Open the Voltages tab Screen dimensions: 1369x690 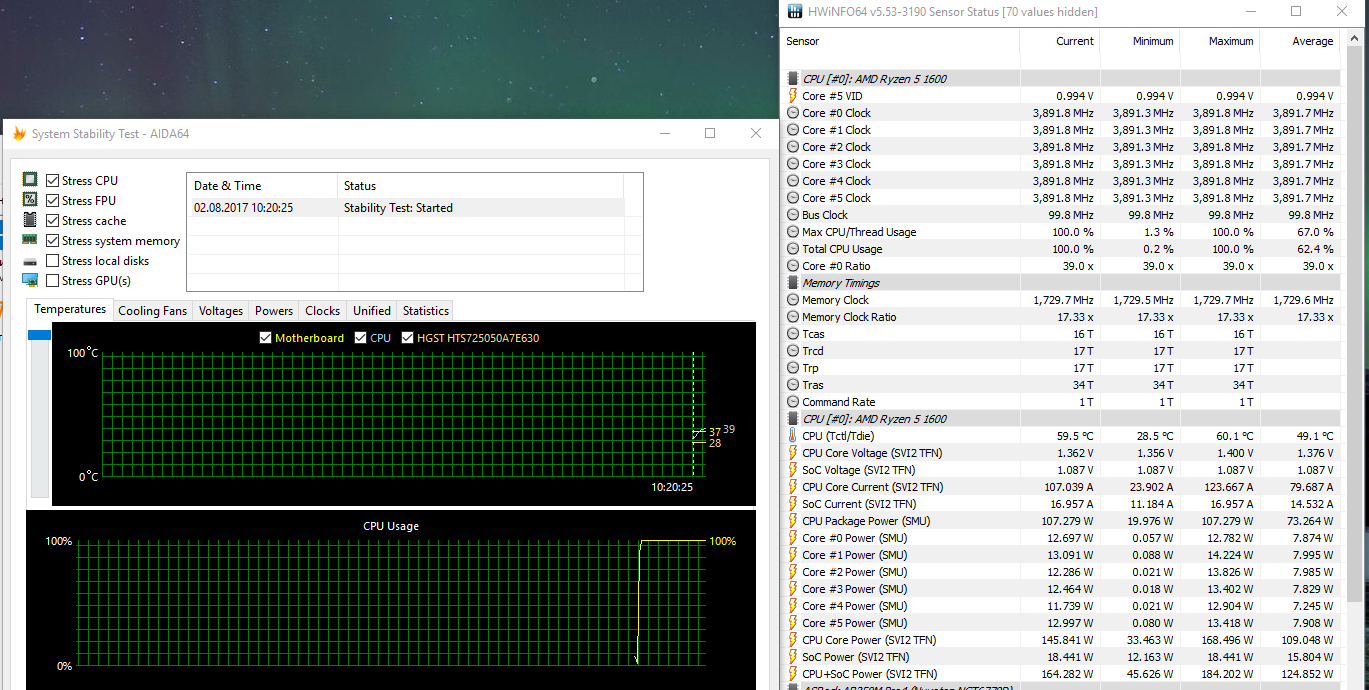coord(221,310)
